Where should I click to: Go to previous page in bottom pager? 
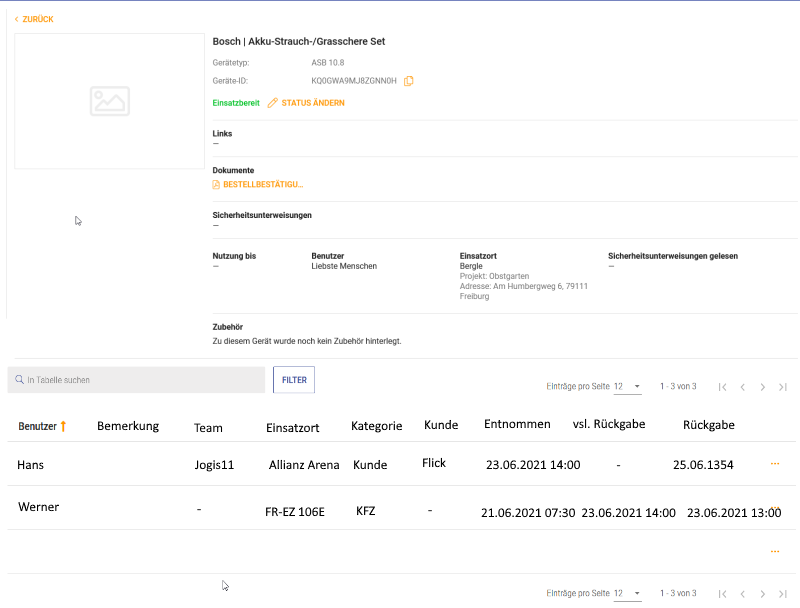point(743,594)
